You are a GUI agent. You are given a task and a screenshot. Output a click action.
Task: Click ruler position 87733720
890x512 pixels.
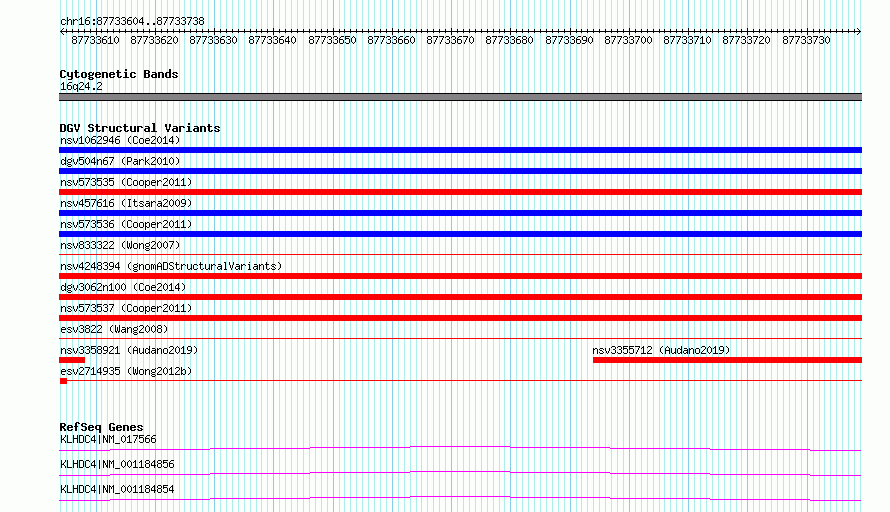coord(746,40)
